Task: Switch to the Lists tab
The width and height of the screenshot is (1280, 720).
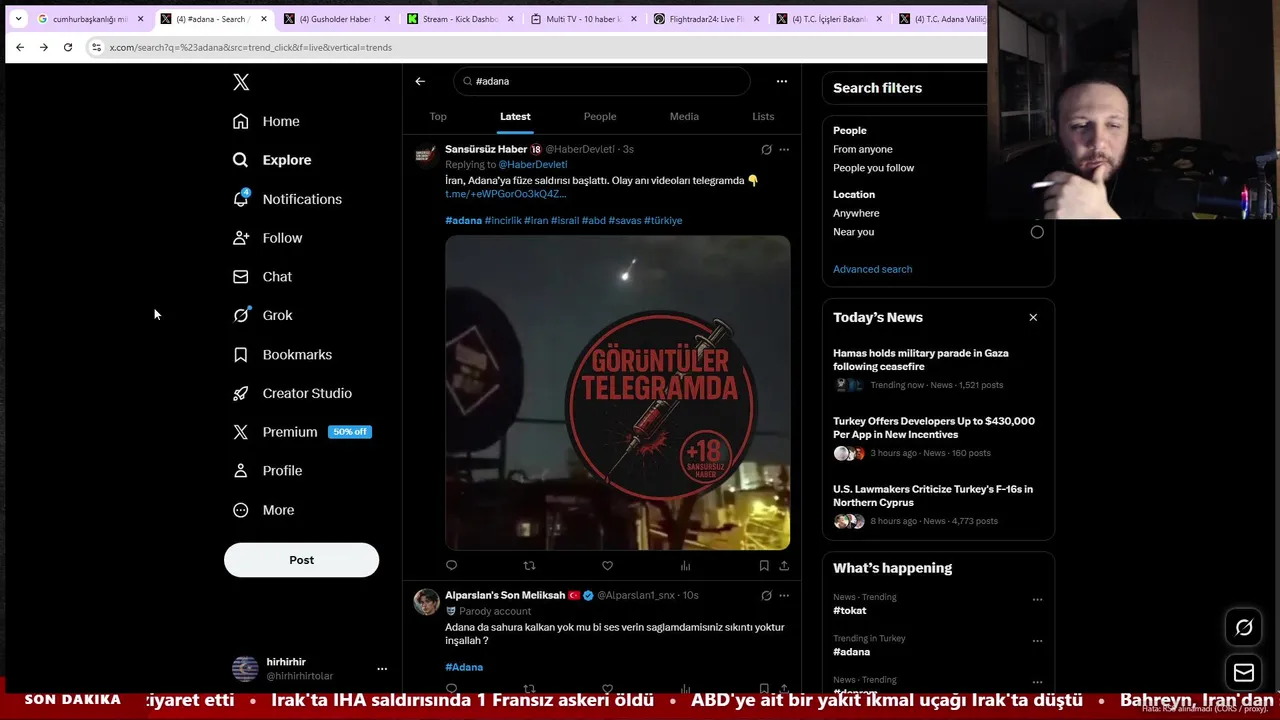Action: point(763,116)
